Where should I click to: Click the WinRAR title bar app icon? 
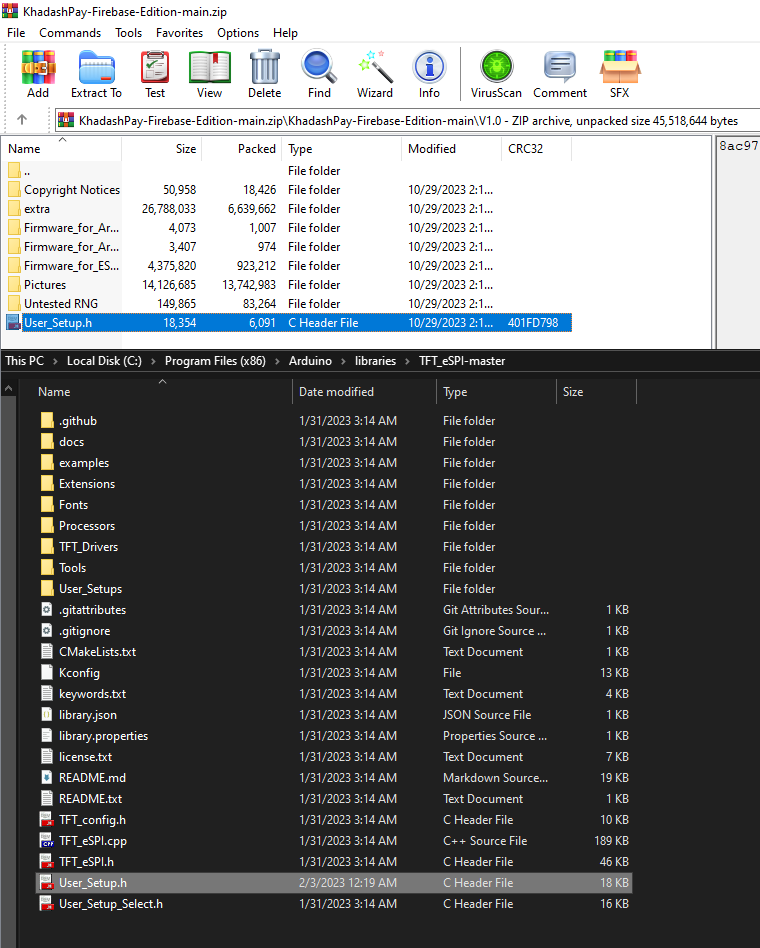pyautogui.click(x=10, y=10)
